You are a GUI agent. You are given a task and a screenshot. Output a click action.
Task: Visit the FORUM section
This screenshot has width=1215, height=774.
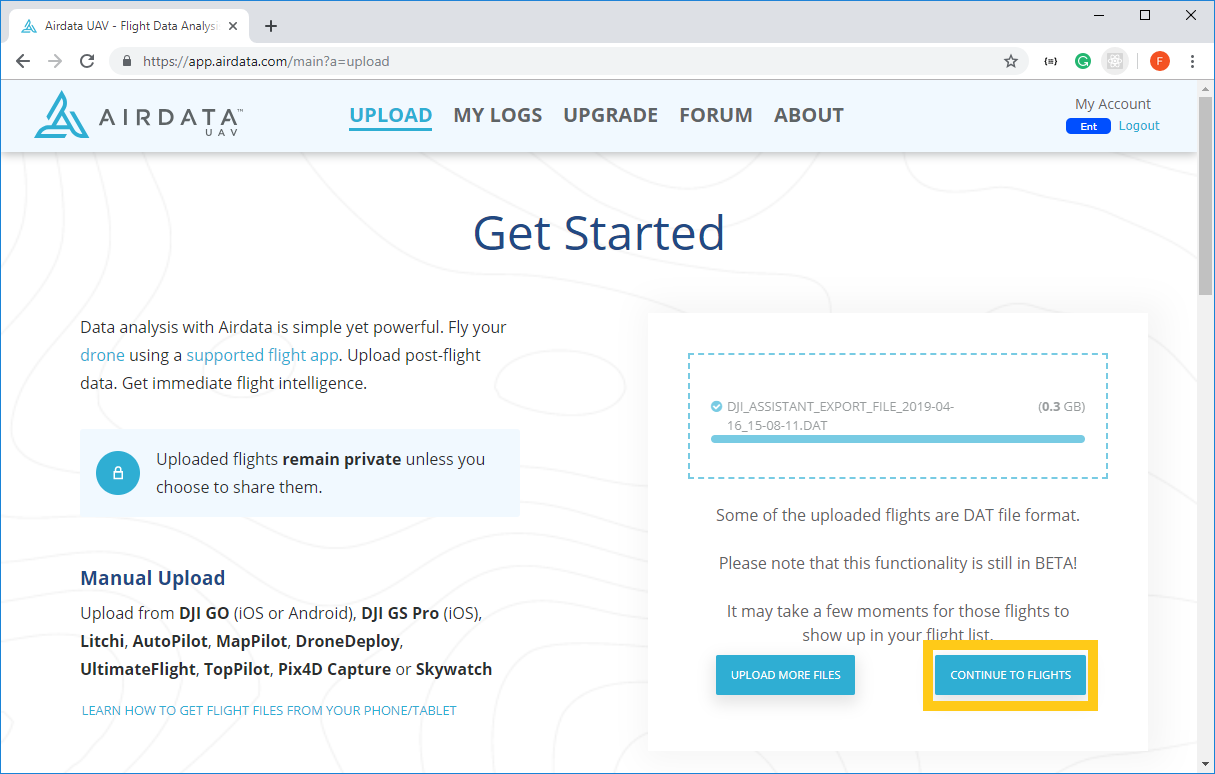tap(716, 115)
